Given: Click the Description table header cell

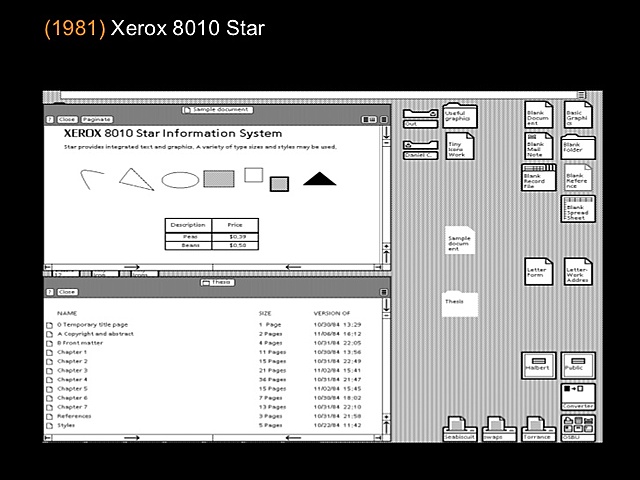Looking at the screenshot, I should coord(188,225).
